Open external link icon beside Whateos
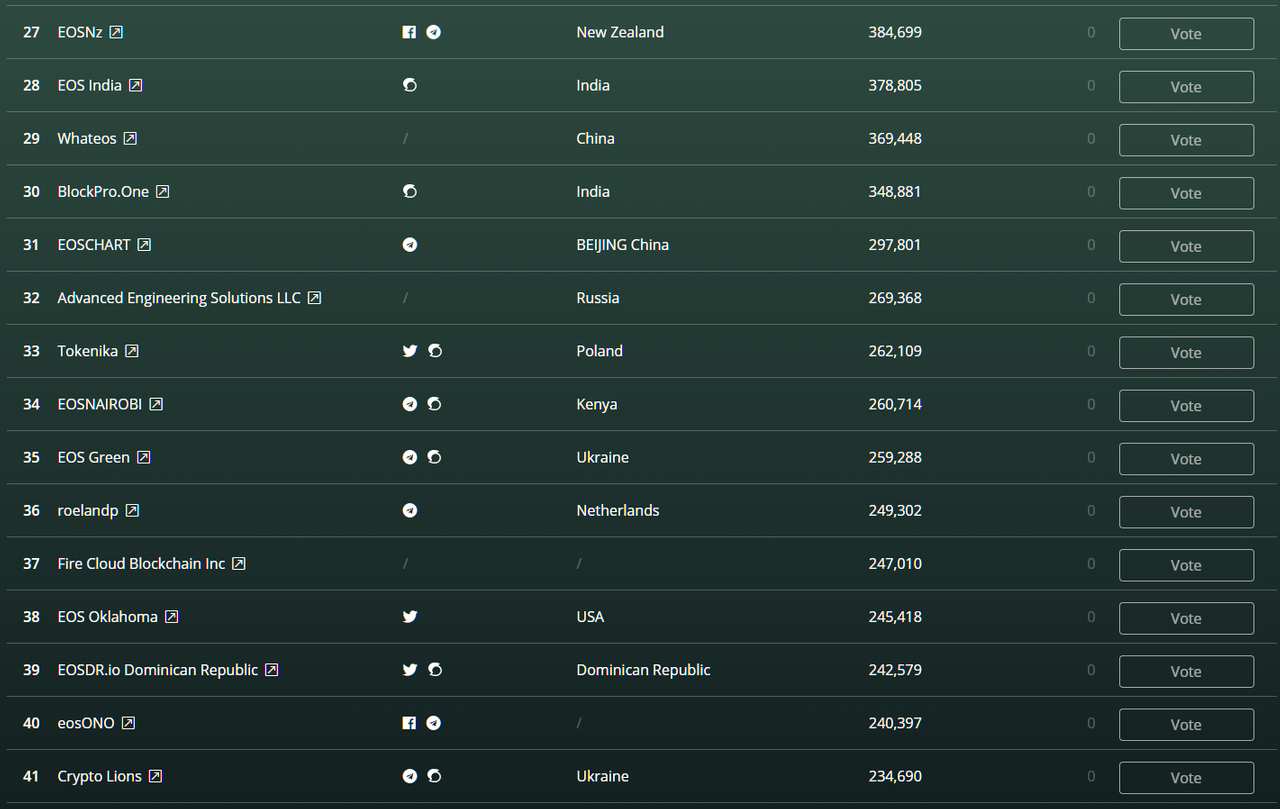The image size is (1280, 809). [130, 139]
